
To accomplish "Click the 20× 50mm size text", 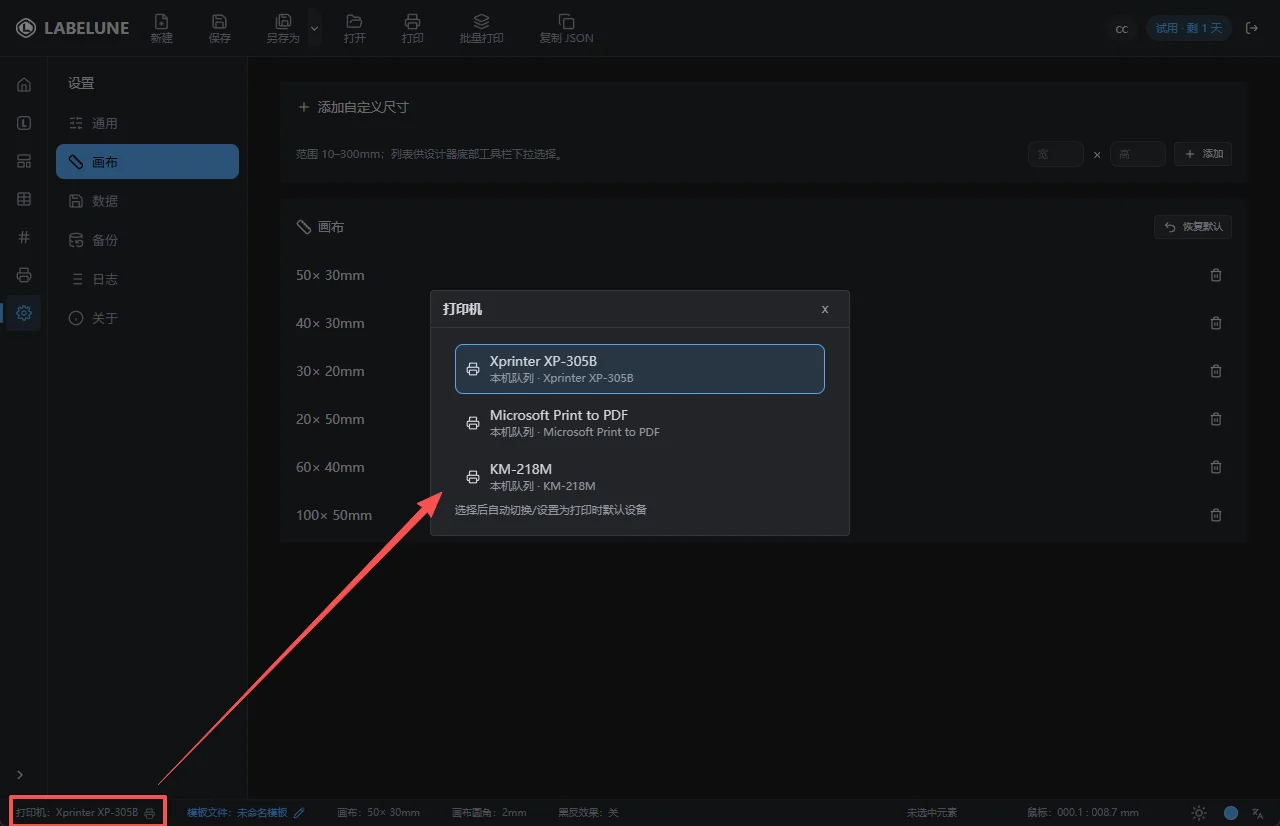I will click(330, 419).
